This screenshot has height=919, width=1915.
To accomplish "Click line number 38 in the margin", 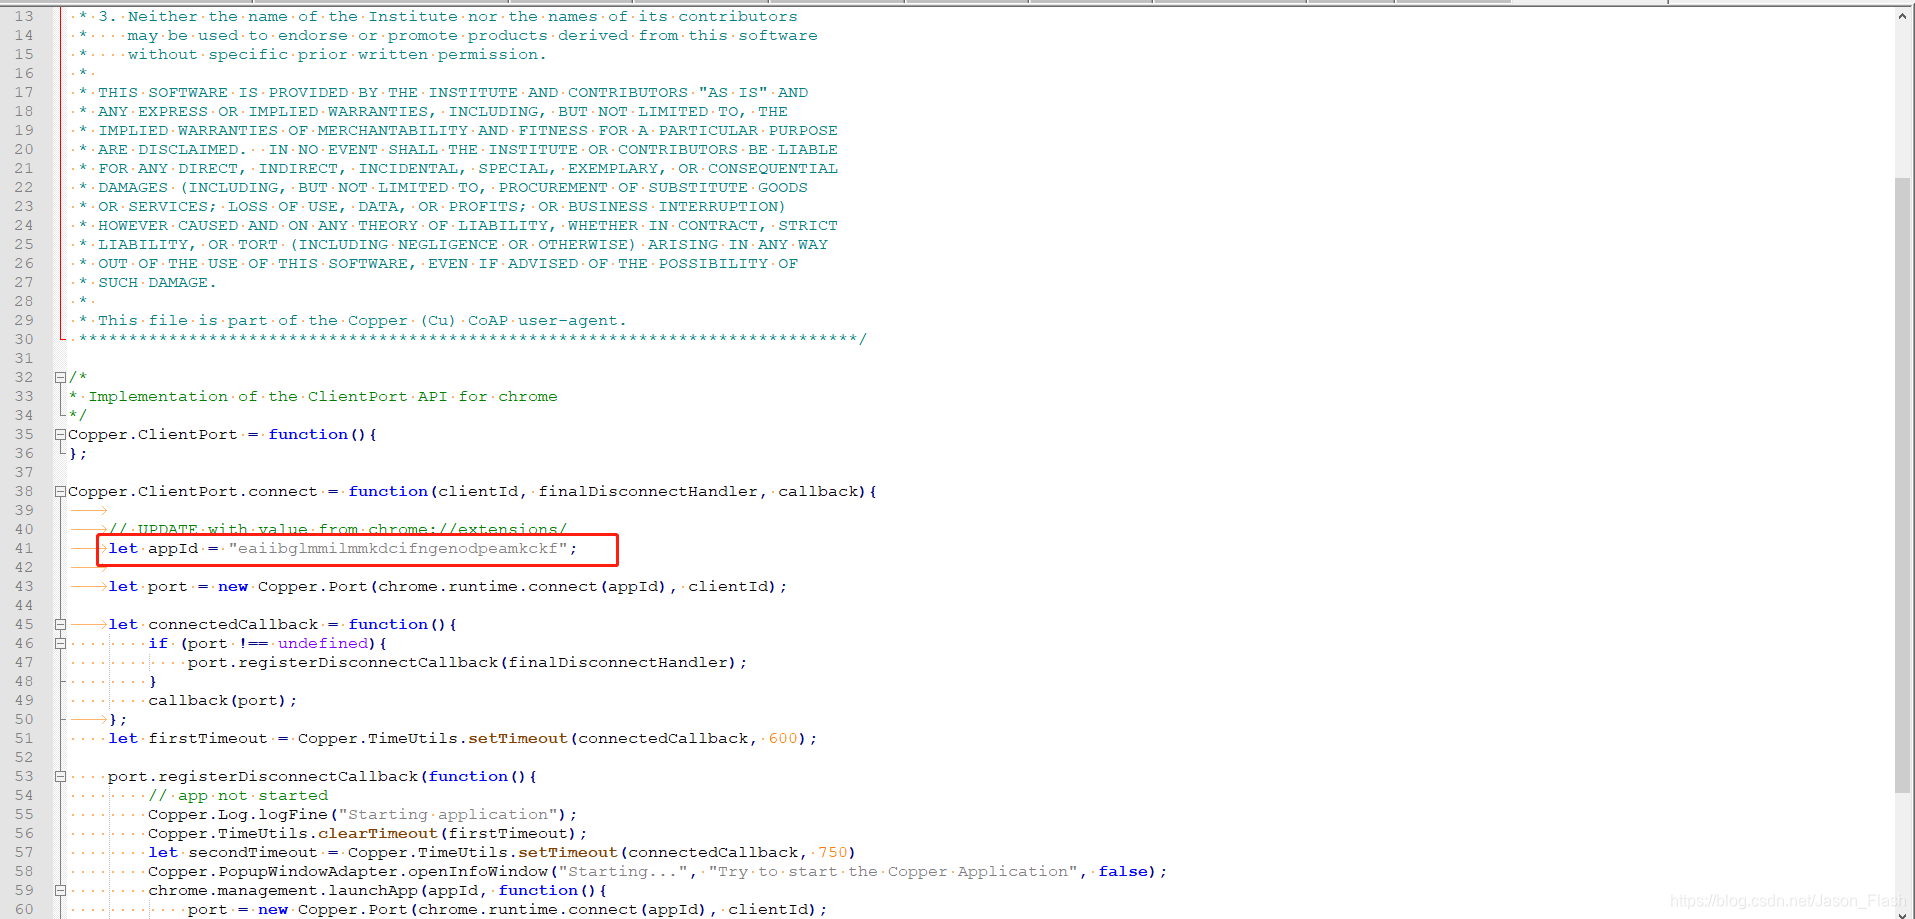I will pos(23,492).
